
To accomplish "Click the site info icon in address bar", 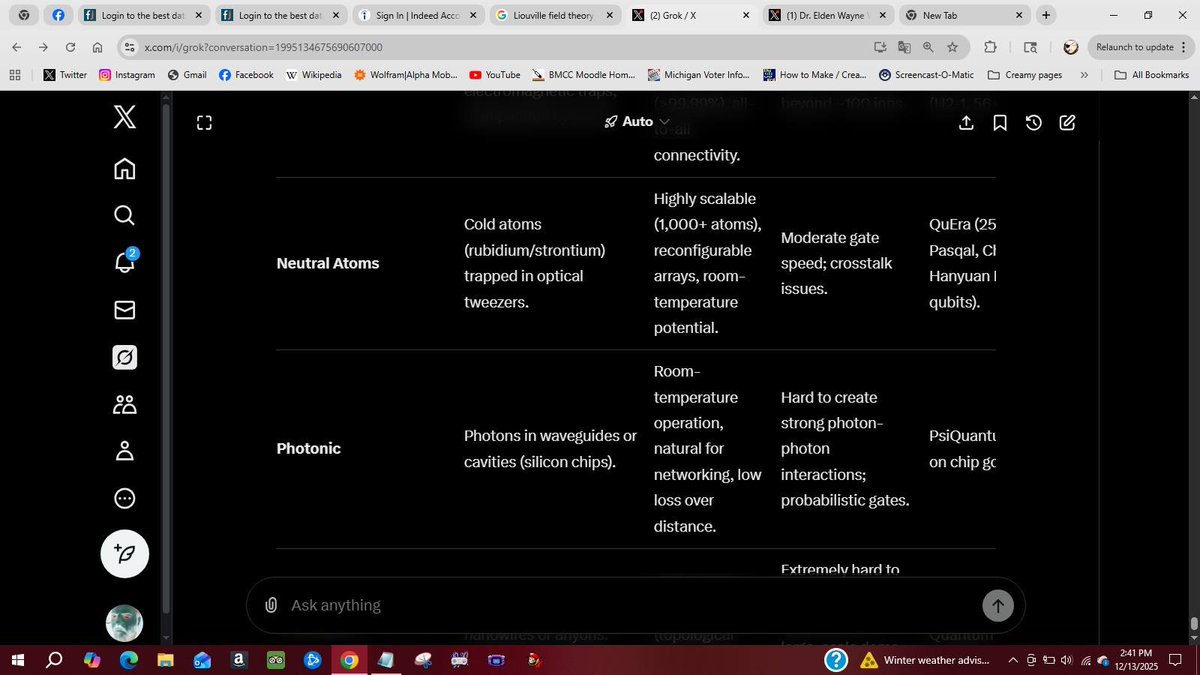I will point(128,47).
